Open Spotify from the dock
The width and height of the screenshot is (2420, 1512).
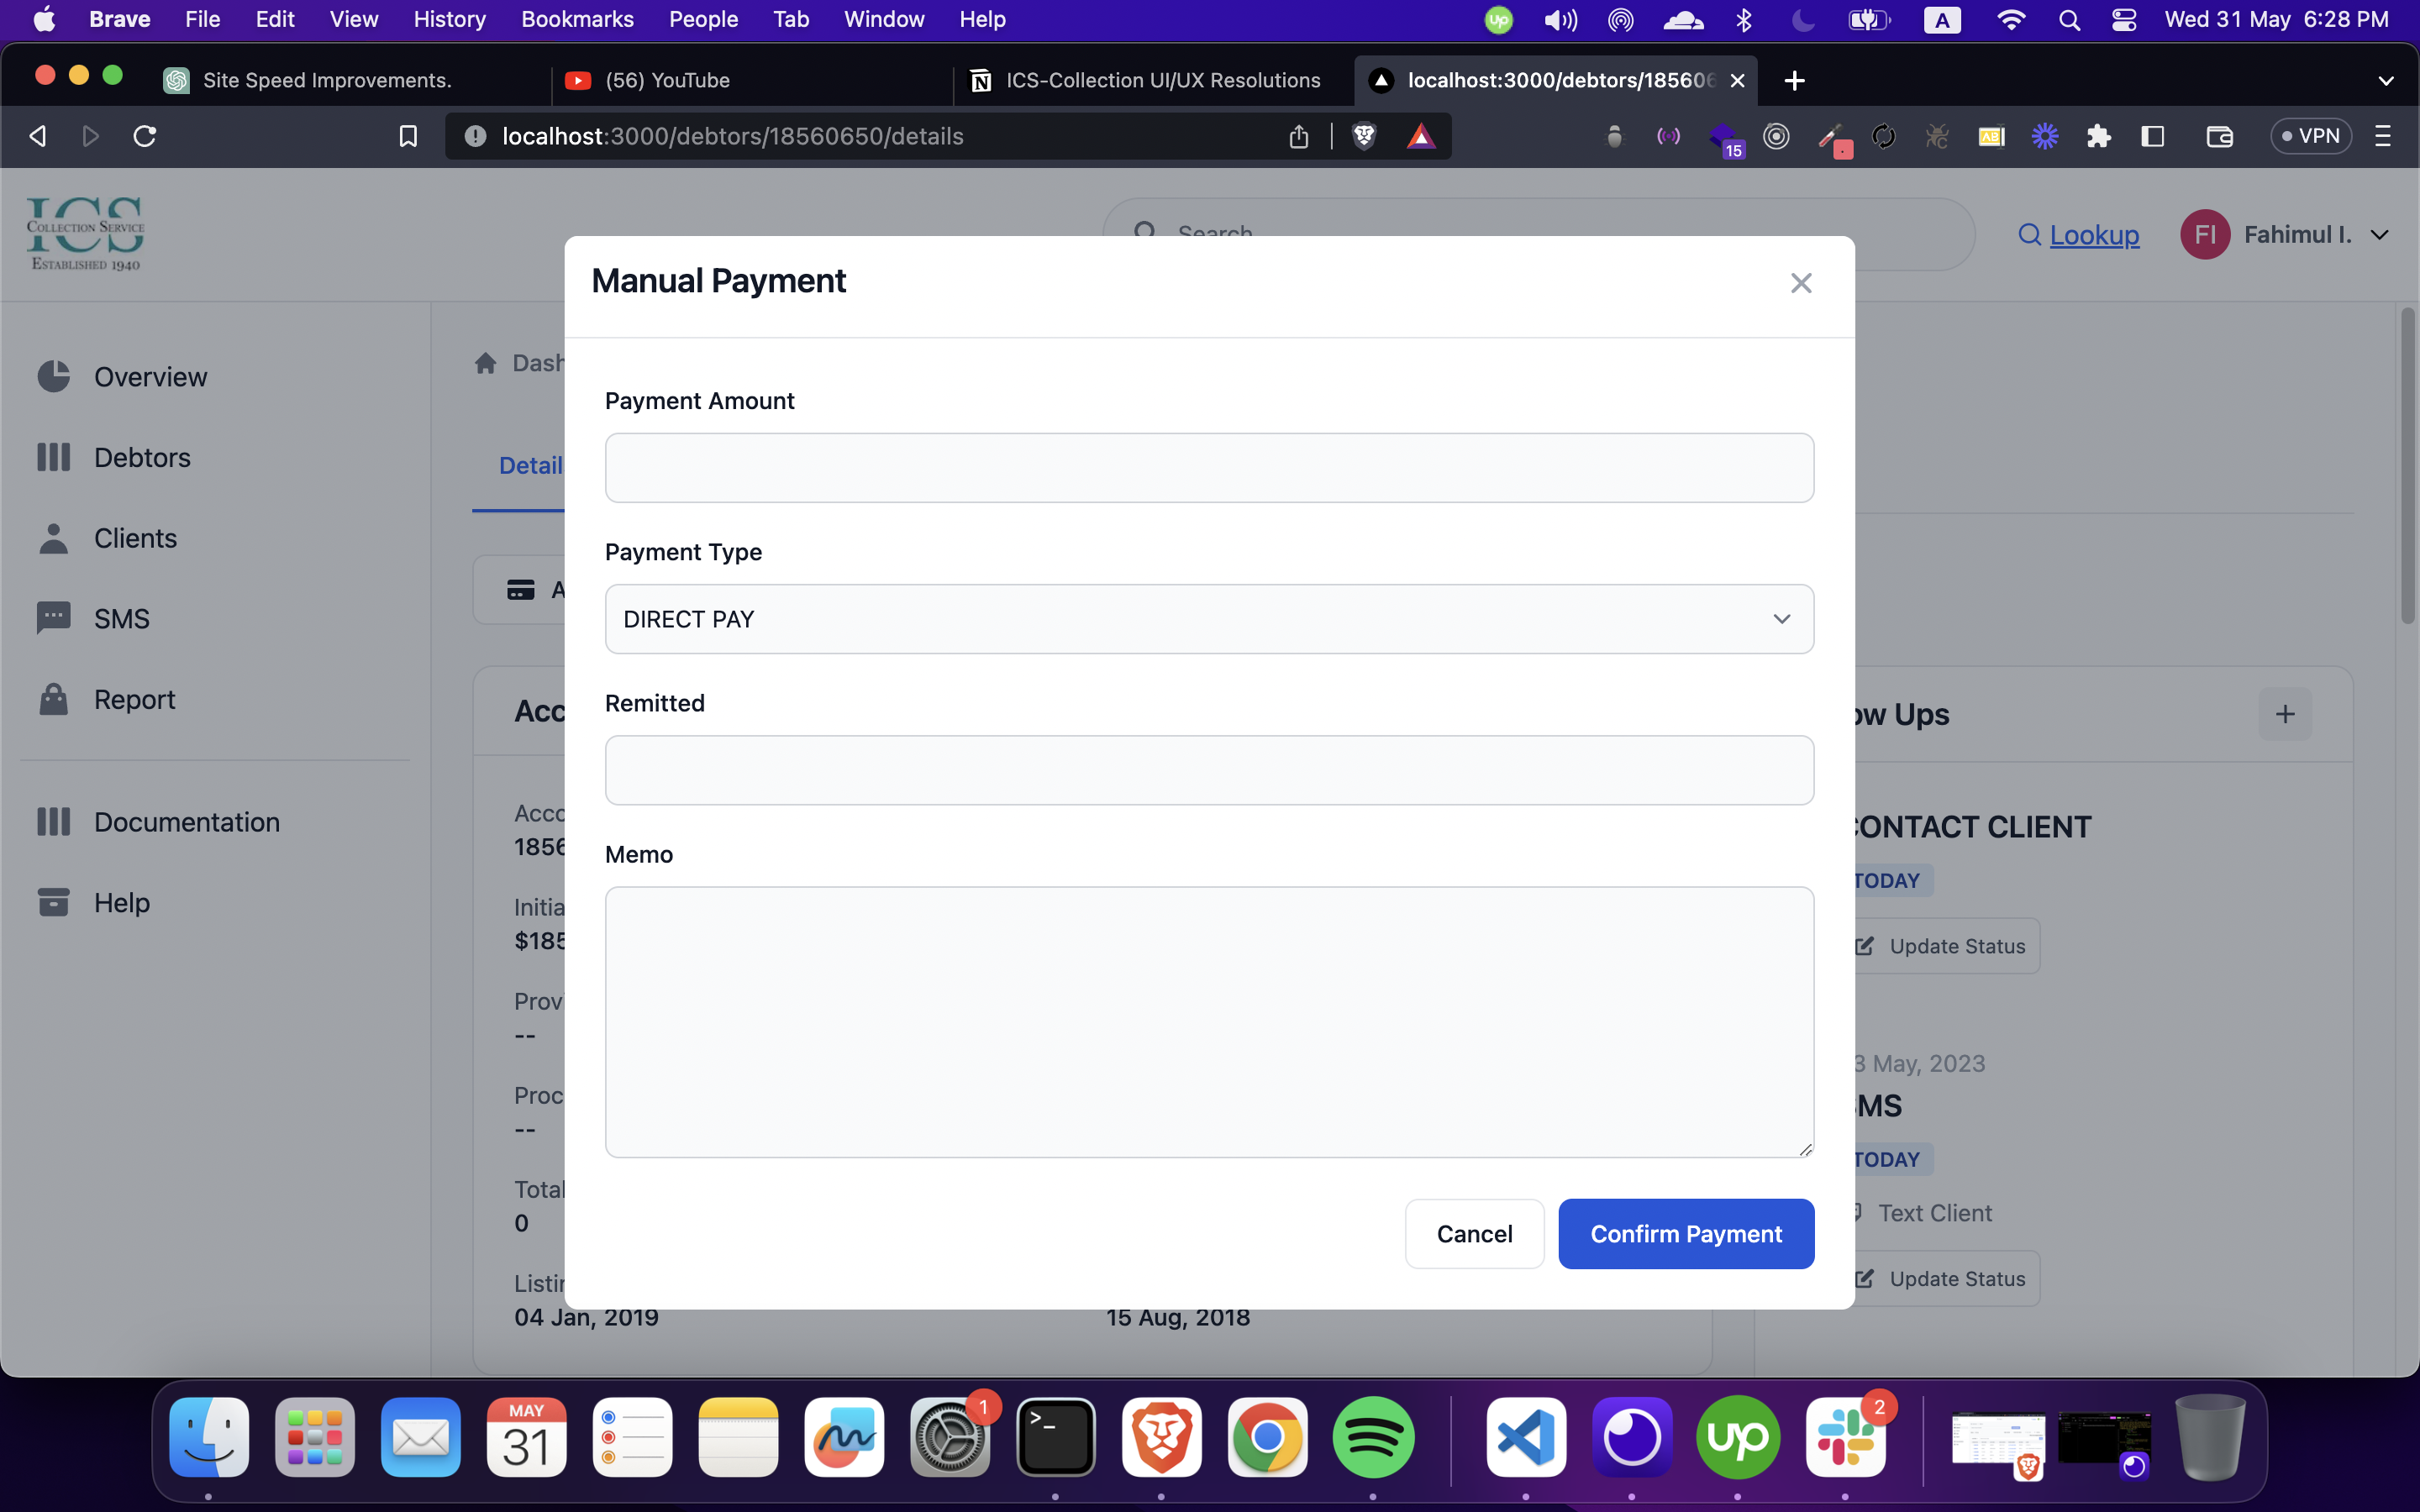point(1373,1438)
